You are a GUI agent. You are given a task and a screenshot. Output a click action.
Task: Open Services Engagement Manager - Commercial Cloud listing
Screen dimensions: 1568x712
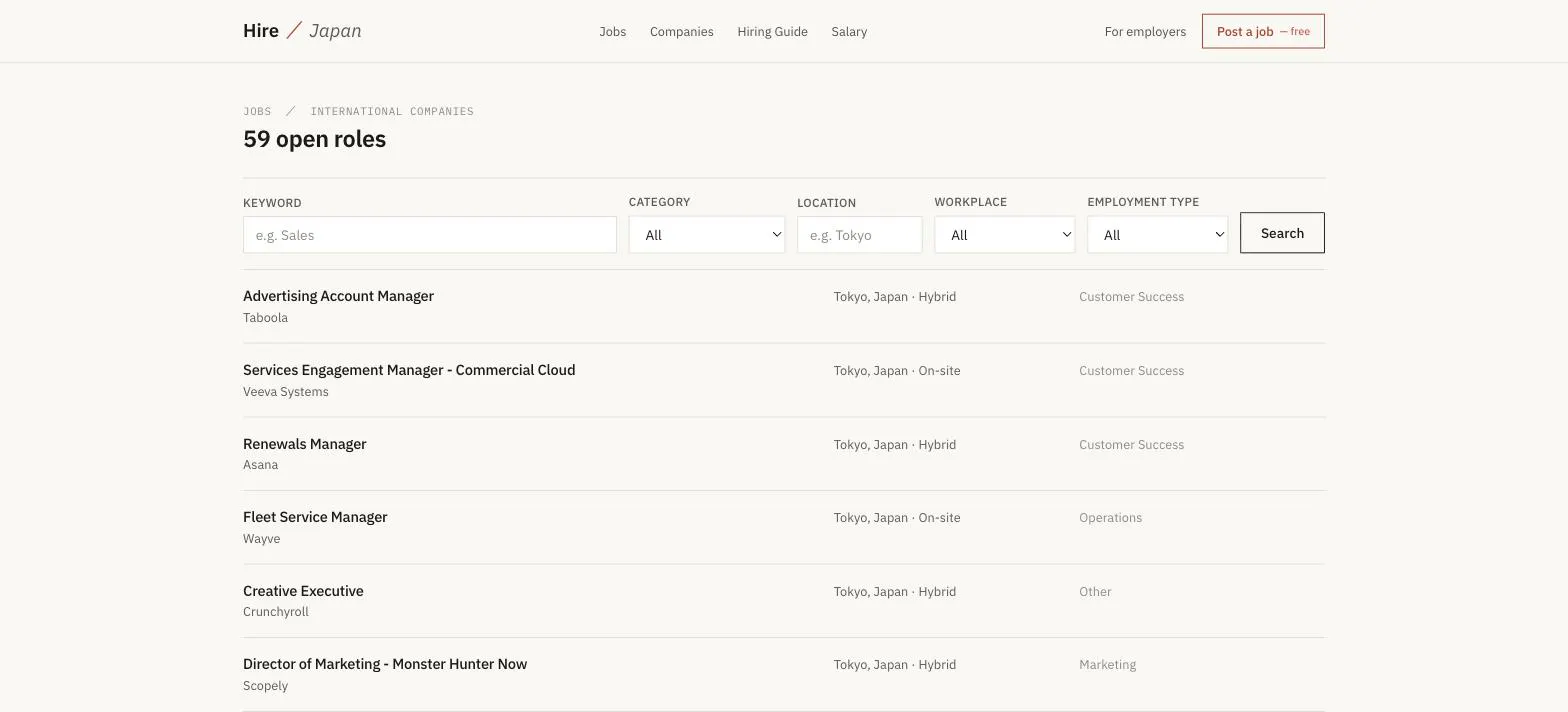click(x=409, y=370)
